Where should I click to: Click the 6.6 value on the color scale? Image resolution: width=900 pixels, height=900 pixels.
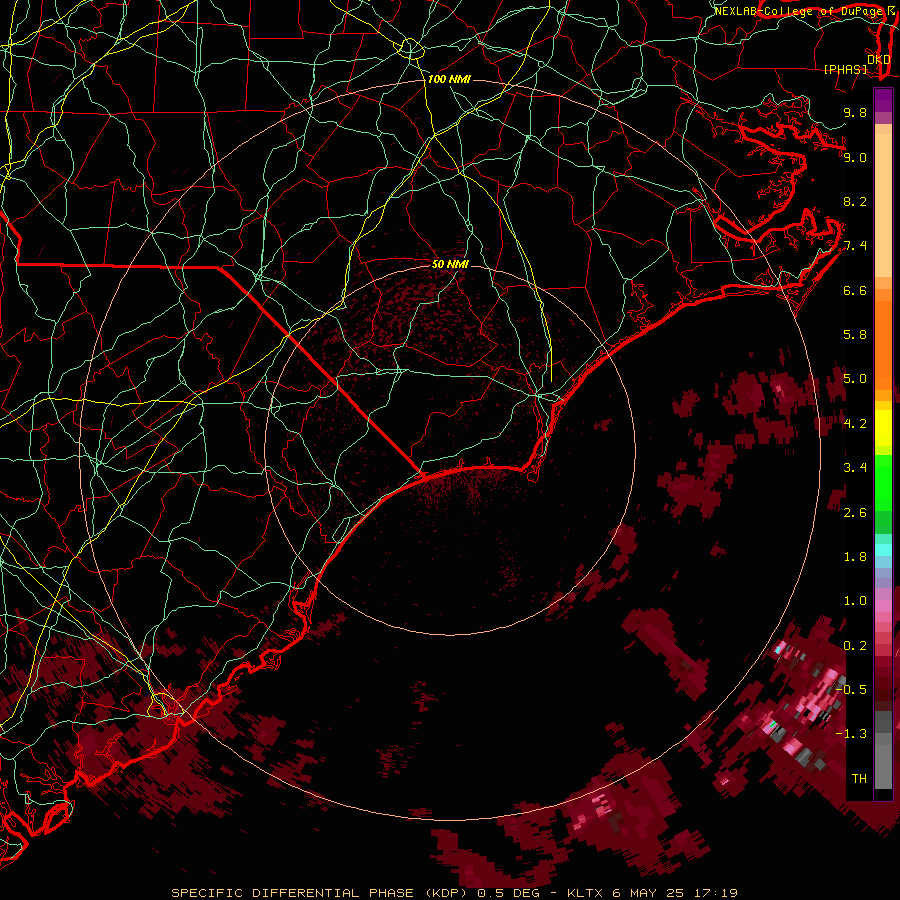click(855, 290)
